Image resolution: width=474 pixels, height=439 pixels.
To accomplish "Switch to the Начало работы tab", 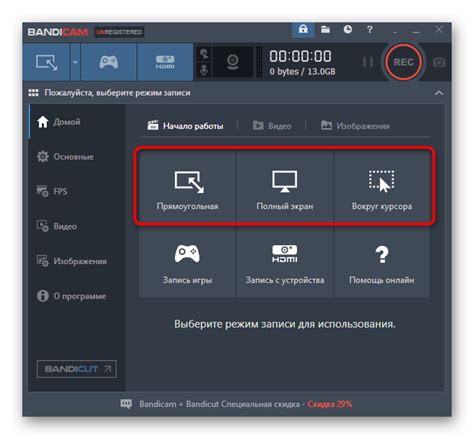I will 185,126.
